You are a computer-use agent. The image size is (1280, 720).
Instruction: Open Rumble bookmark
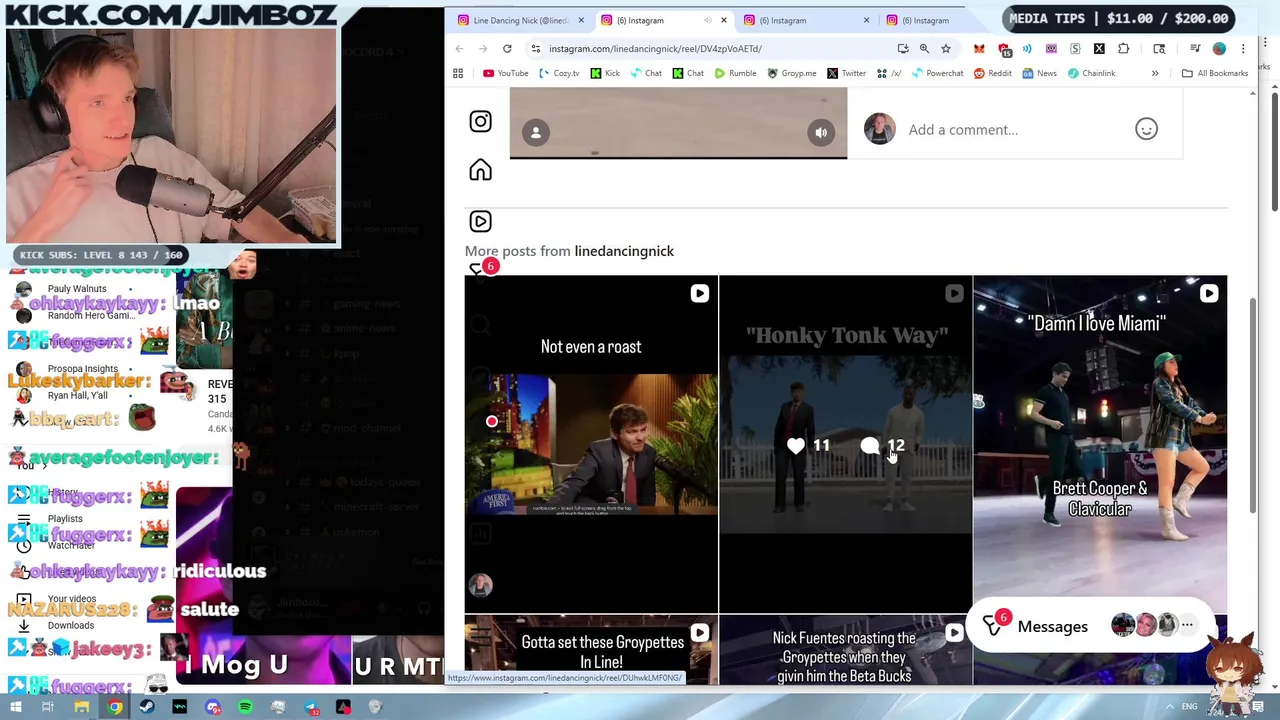(735, 73)
